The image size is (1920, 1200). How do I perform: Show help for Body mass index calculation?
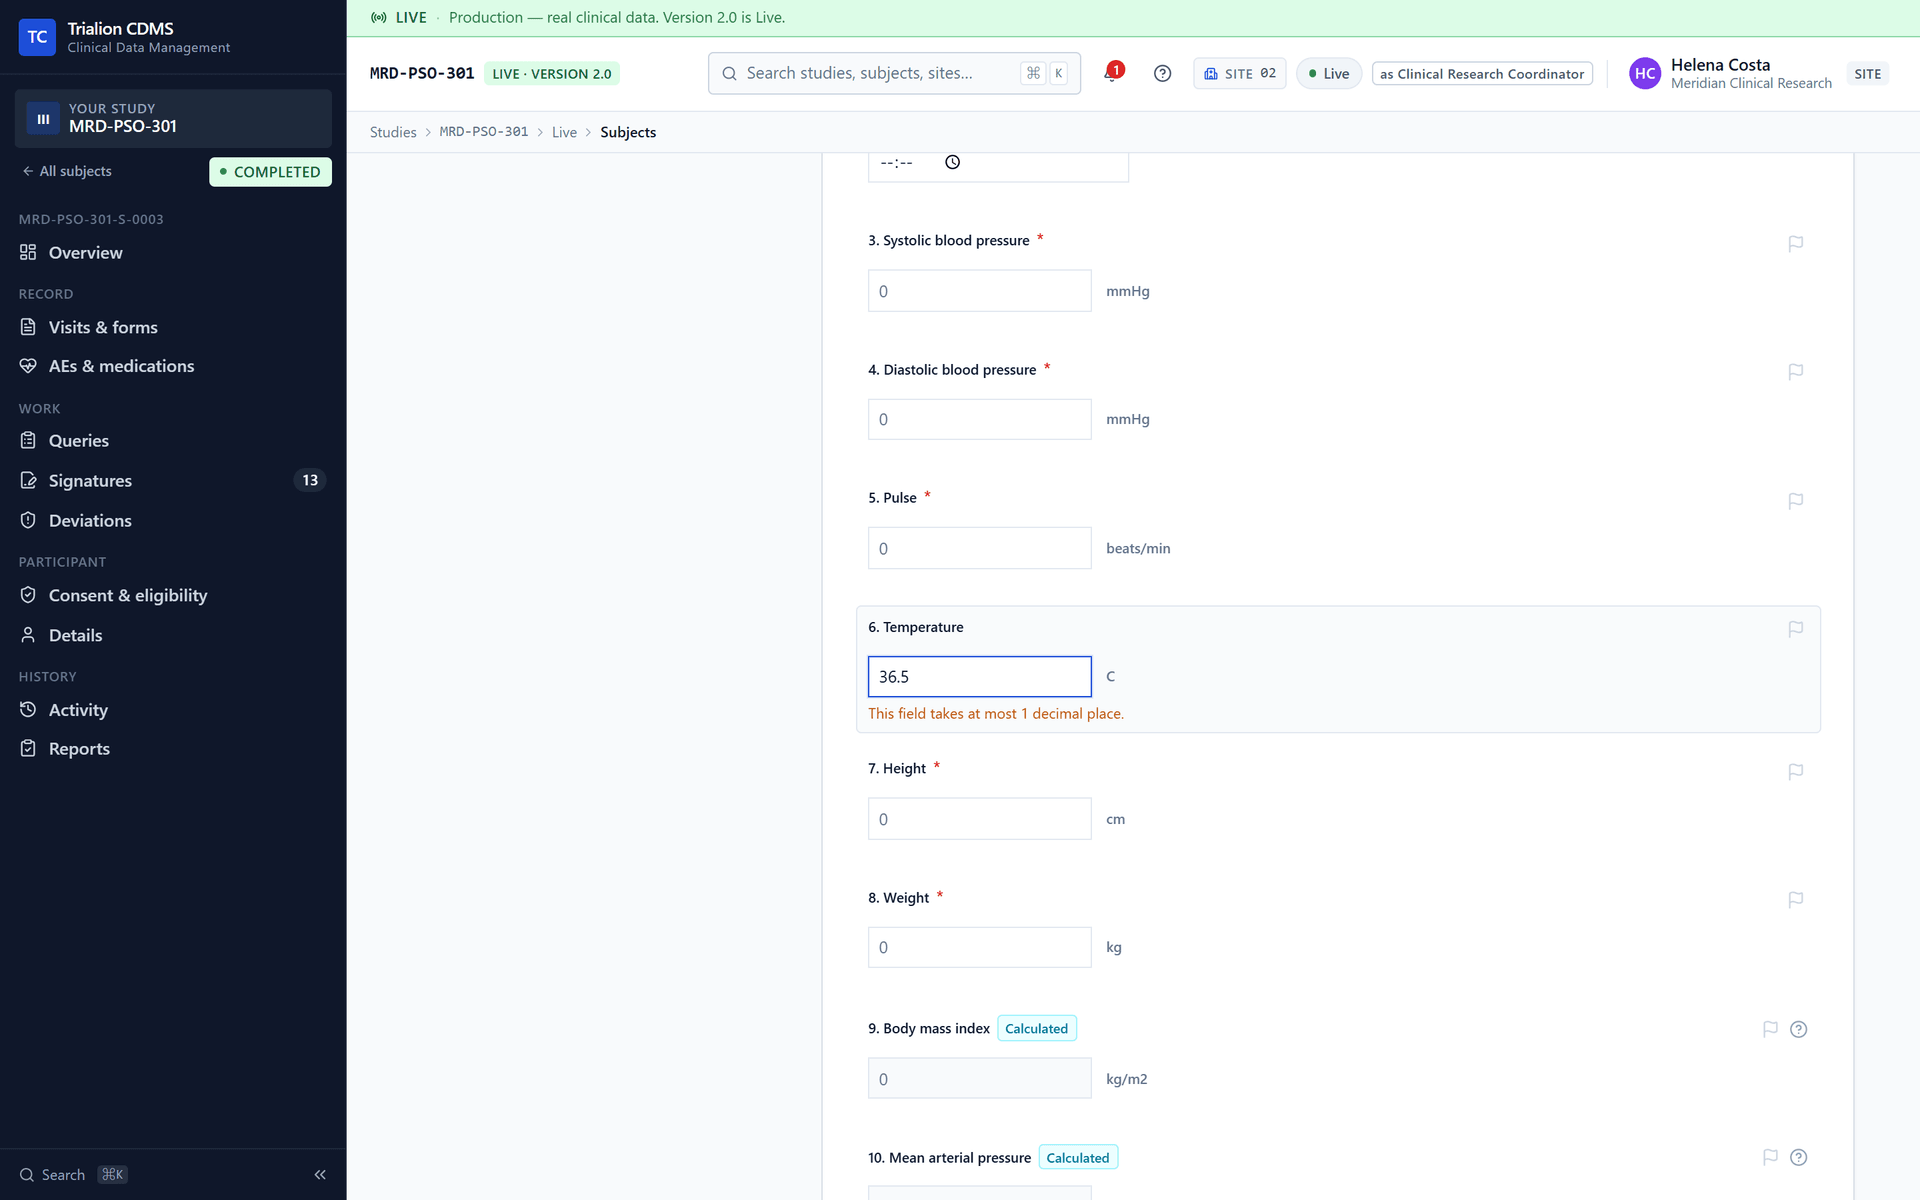[x=1798, y=1029]
